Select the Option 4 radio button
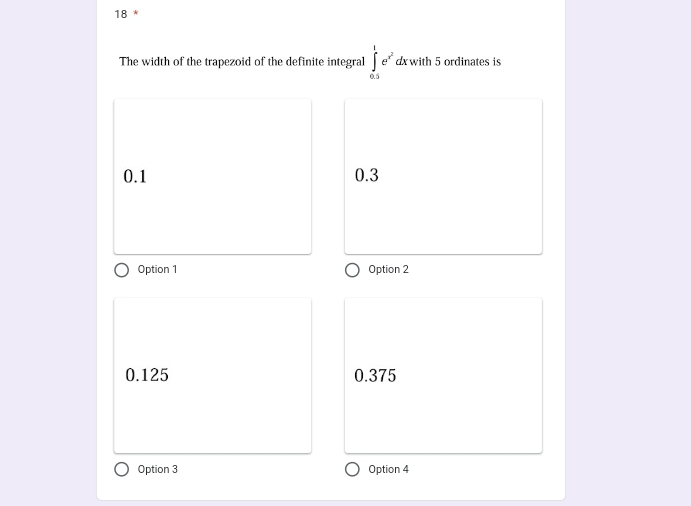The width and height of the screenshot is (691, 506). tap(352, 469)
